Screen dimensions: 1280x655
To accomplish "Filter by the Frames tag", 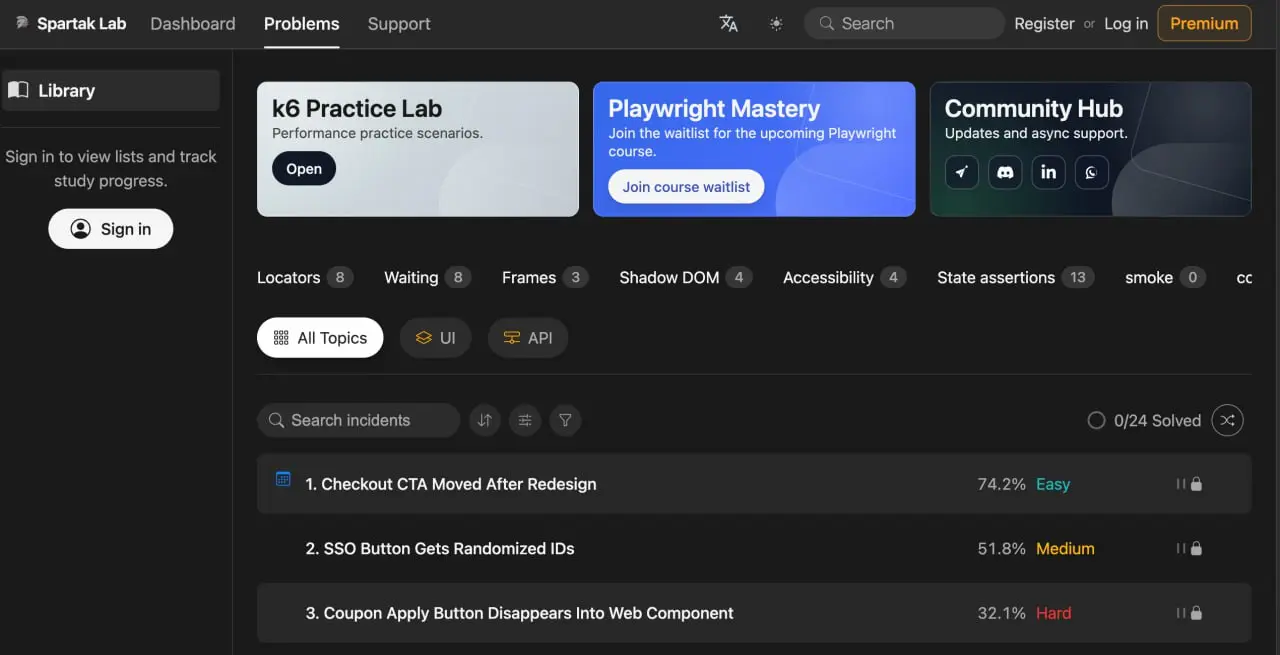I will point(545,277).
